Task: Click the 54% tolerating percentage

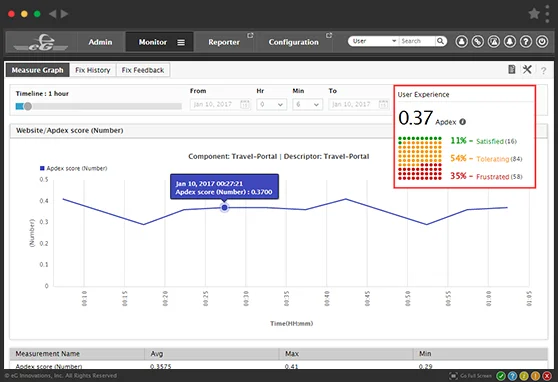Action: pyautogui.click(x=458, y=158)
